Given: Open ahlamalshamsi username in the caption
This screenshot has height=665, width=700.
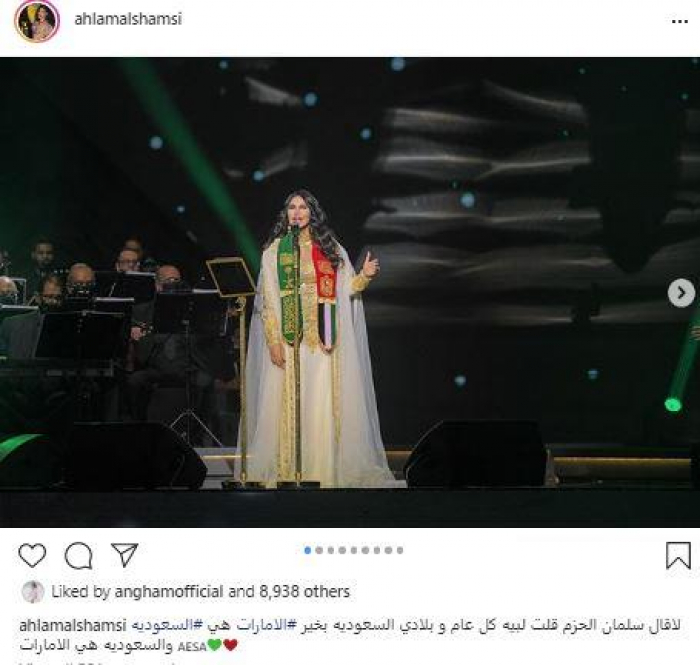Looking at the screenshot, I should pos(73,625).
